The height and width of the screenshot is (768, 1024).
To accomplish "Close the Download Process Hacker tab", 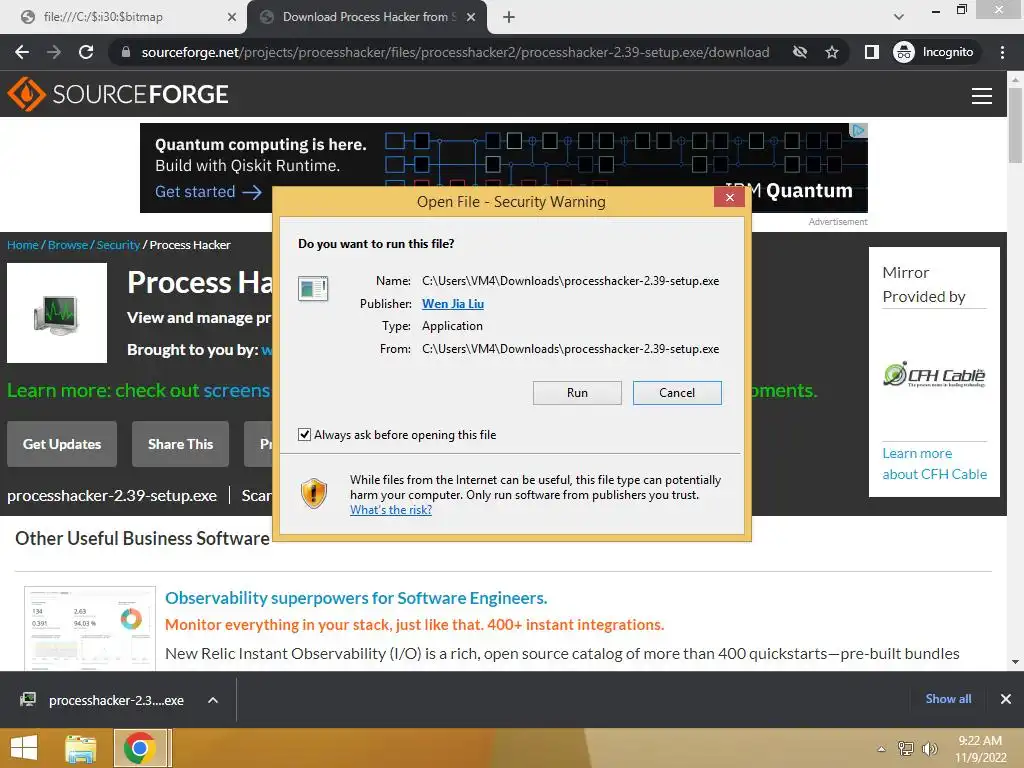I will [471, 17].
